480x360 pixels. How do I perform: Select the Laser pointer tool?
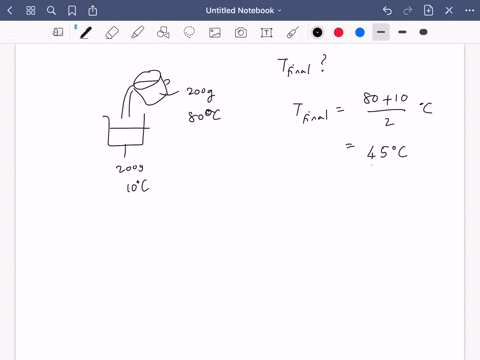point(292,32)
